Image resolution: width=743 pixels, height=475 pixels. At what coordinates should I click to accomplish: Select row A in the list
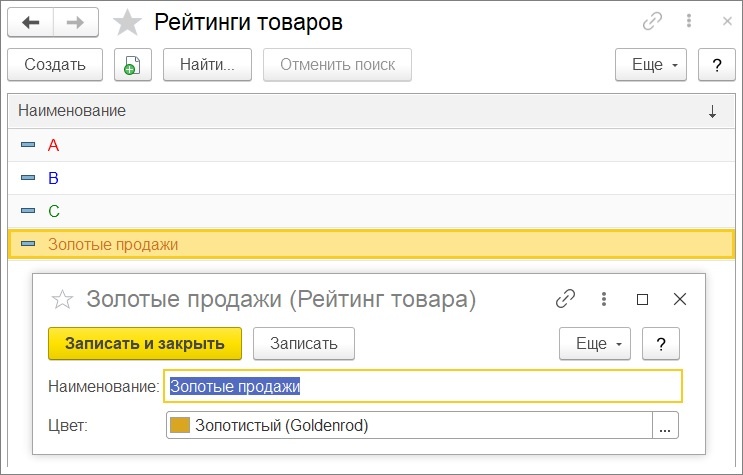tap(372, 145)
